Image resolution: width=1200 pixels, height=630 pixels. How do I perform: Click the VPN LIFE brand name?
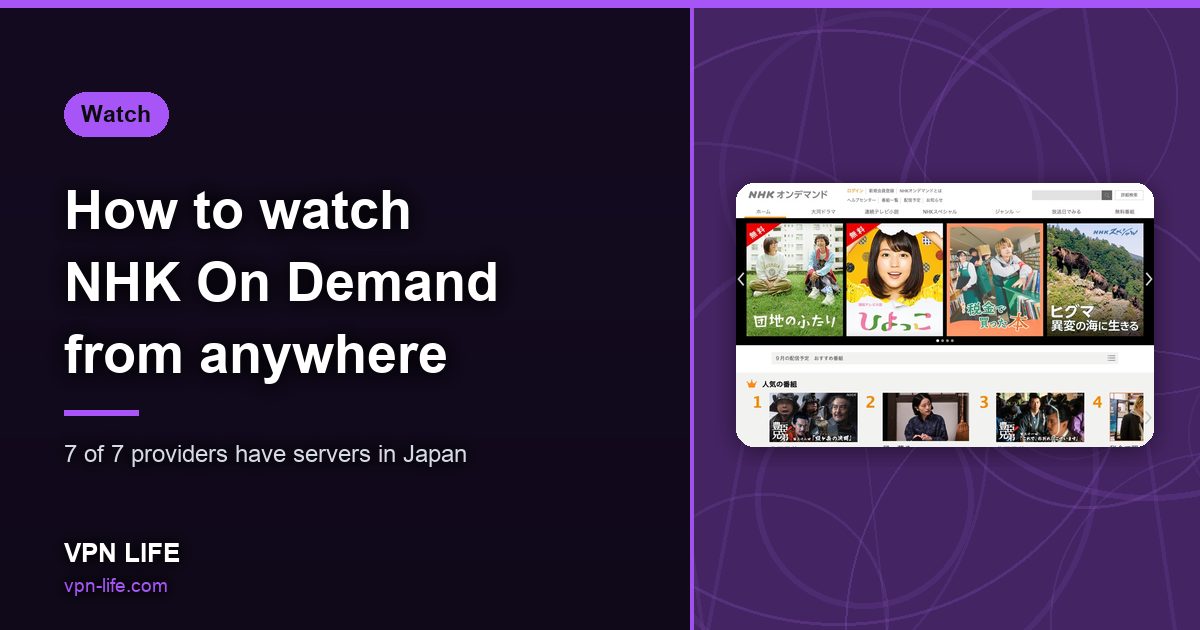point(122,553)
